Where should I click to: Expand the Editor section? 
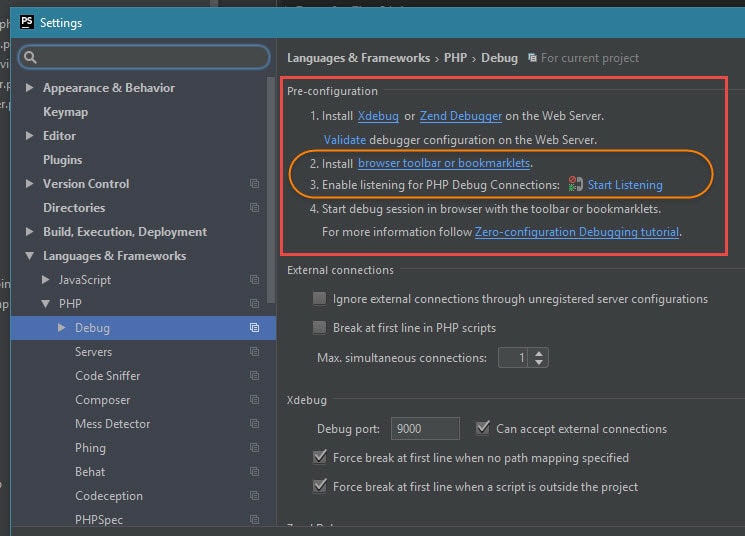(29, 135)
